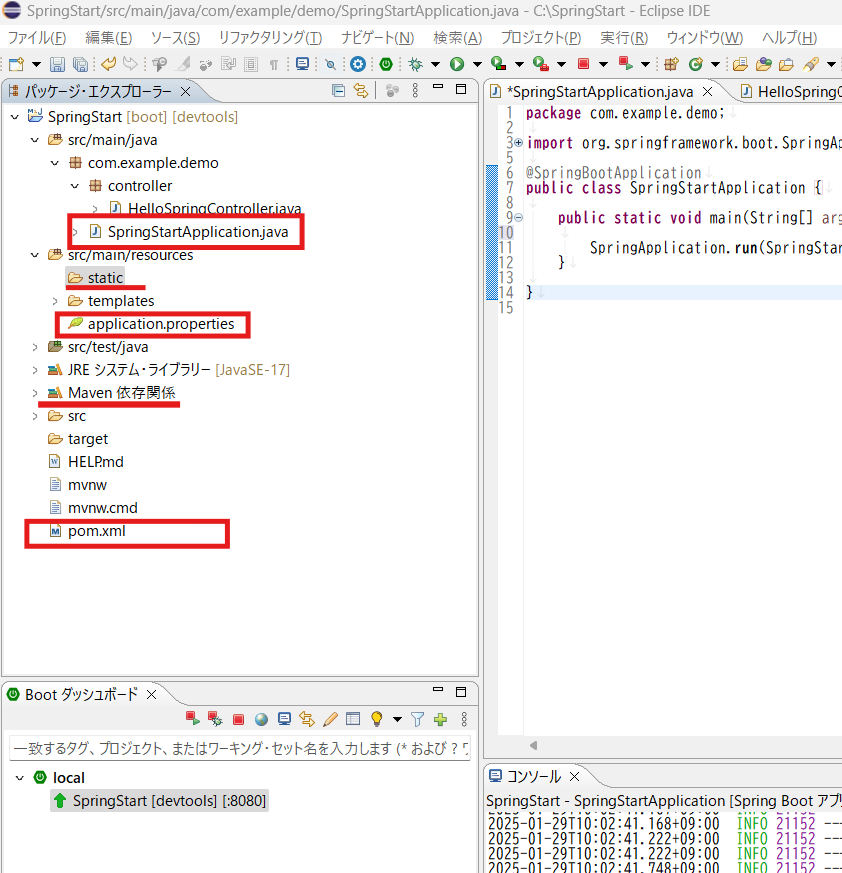Click the table properties icon in Boot Dashboard
842x873 pixels.
[353, 719]
